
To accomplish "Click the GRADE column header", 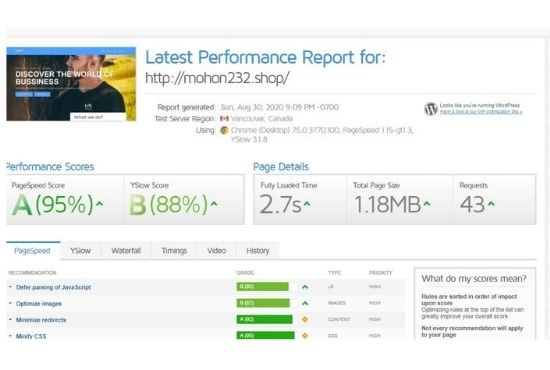I will click(245, 273).
